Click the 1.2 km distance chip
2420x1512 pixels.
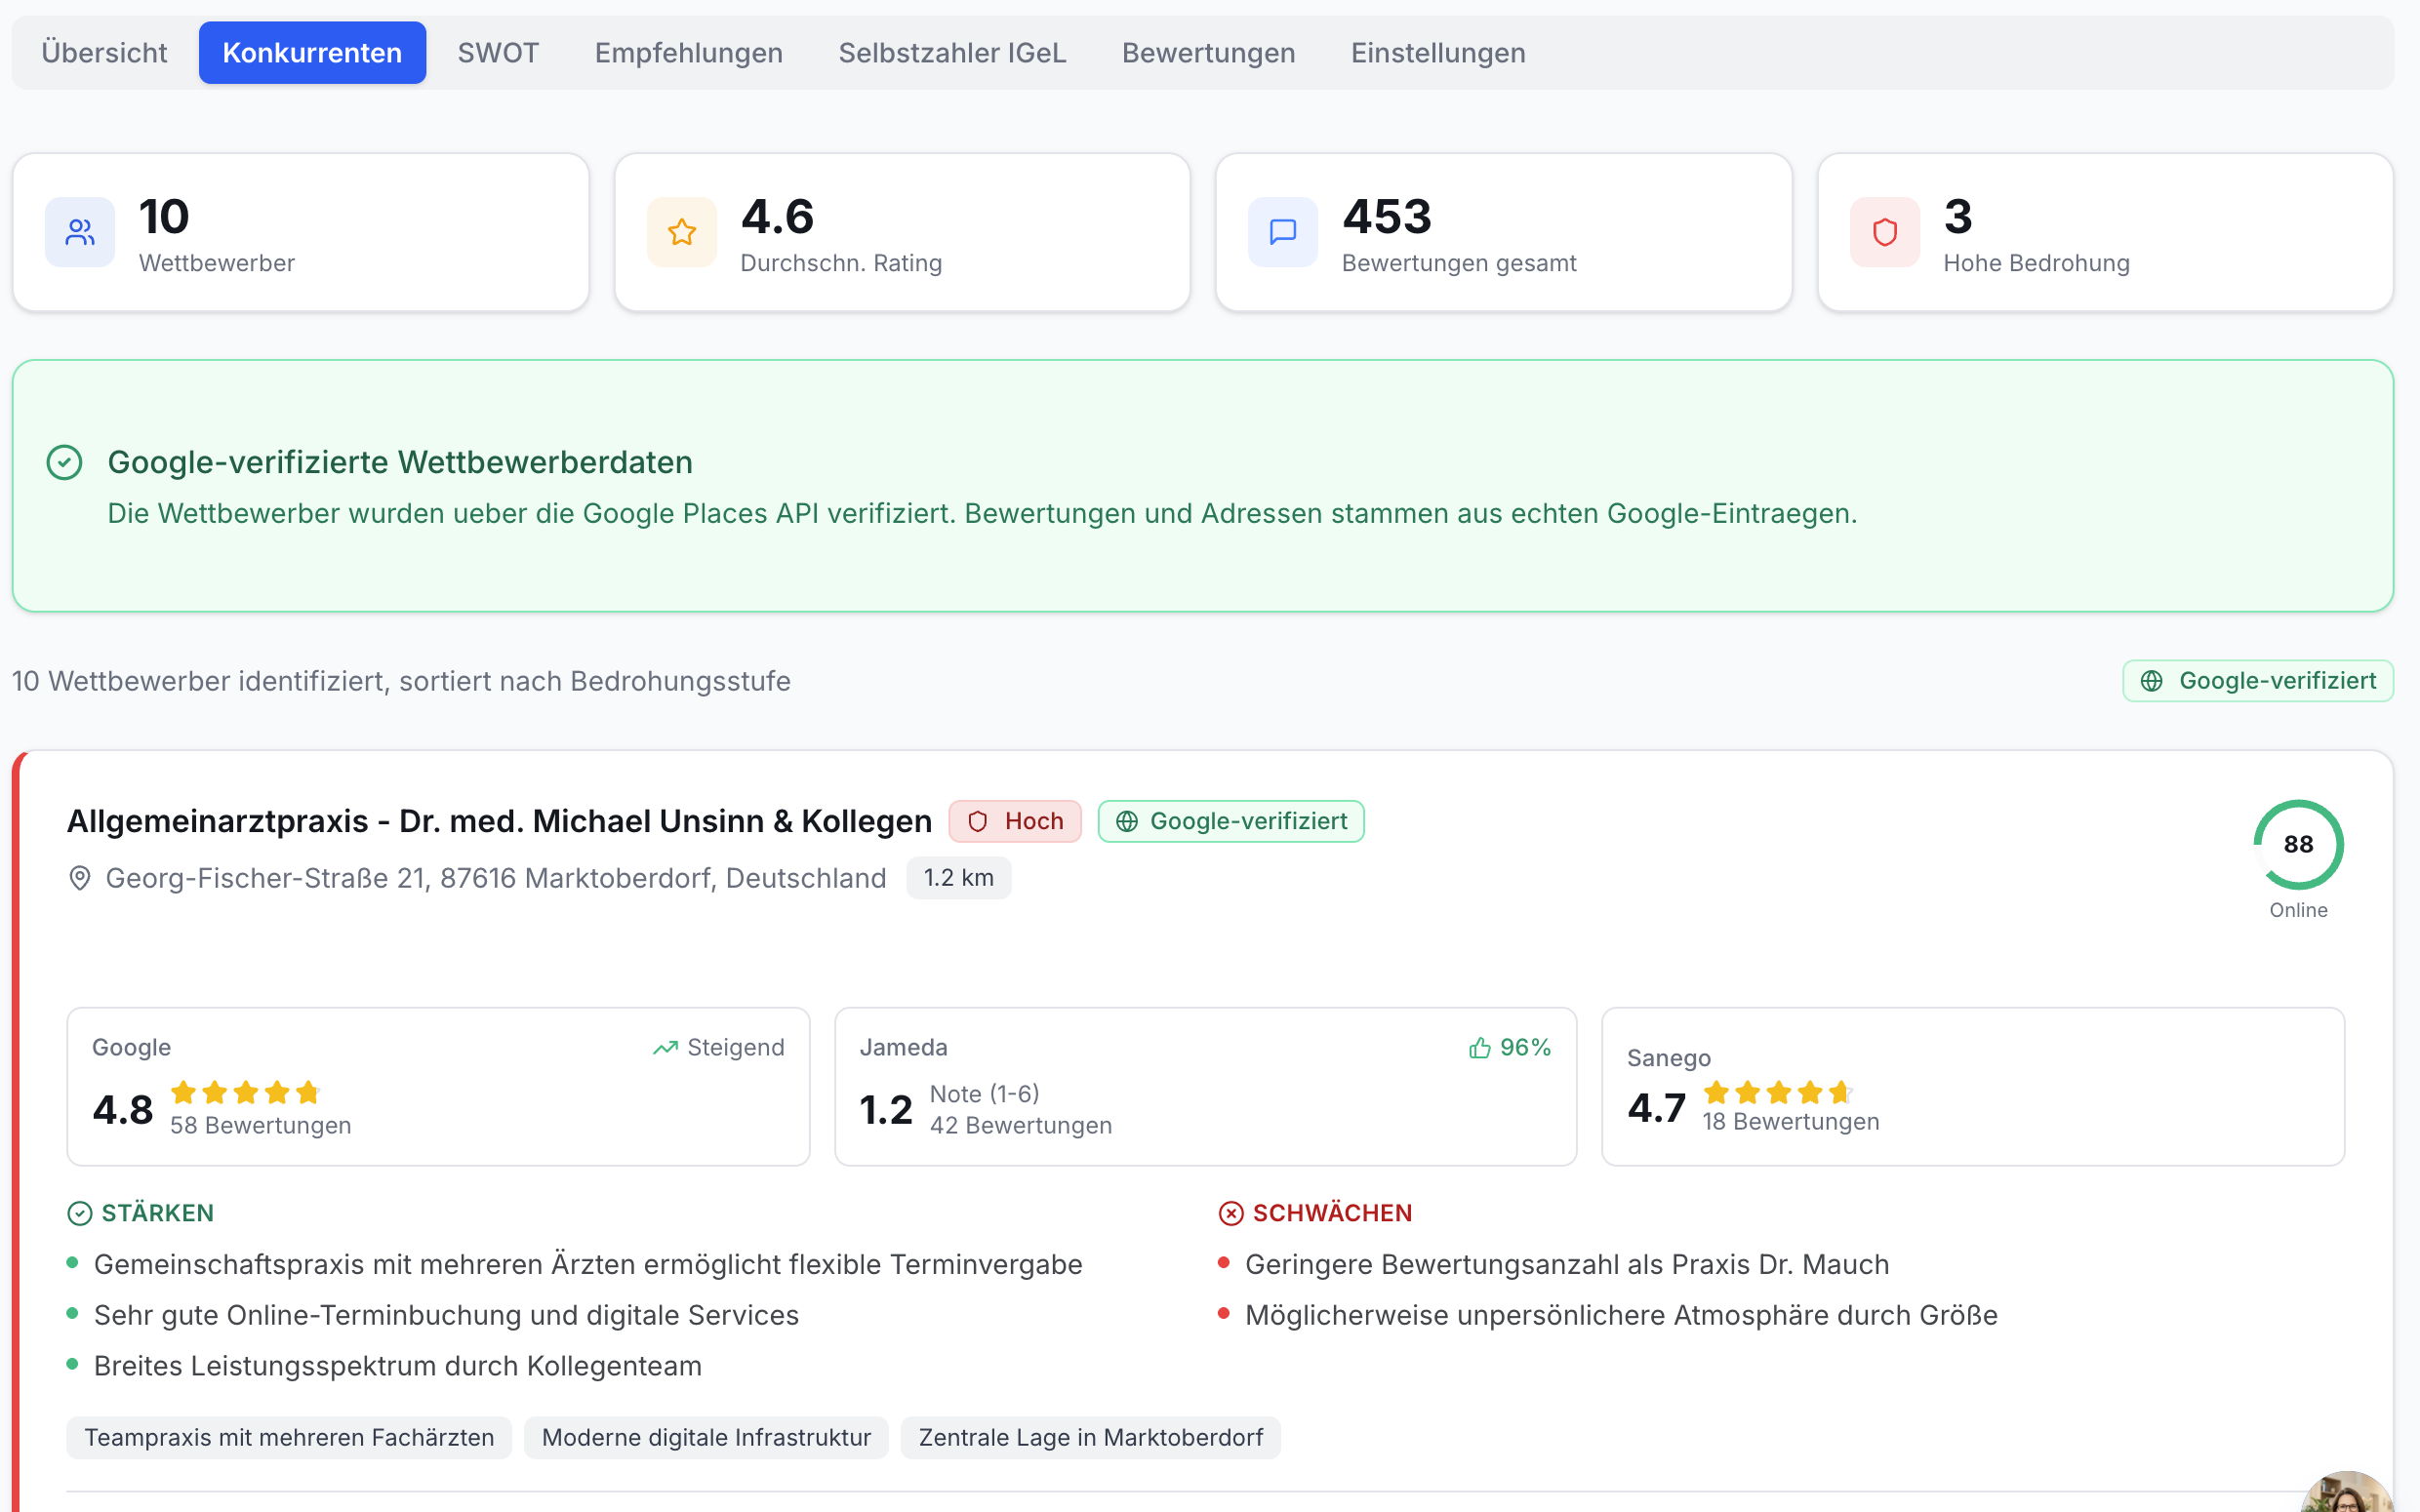[959, 878]
